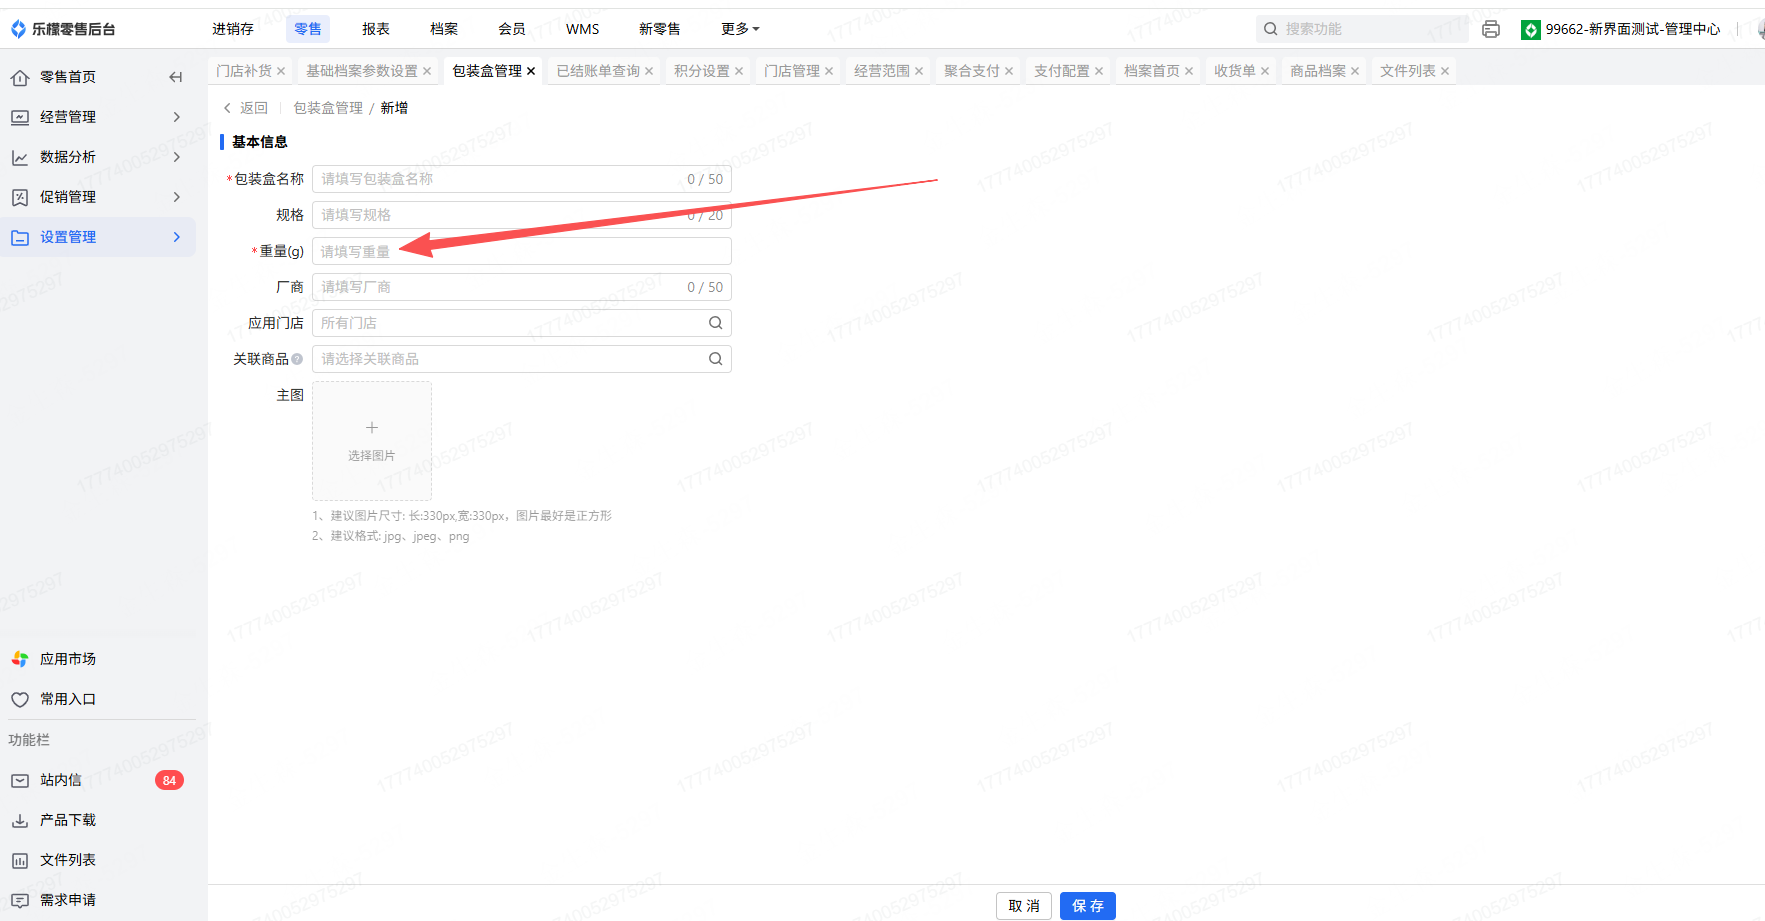Close the 商品档案 tab
This screenshot has width=1765, height=921.
click(x=1355, y=71)
